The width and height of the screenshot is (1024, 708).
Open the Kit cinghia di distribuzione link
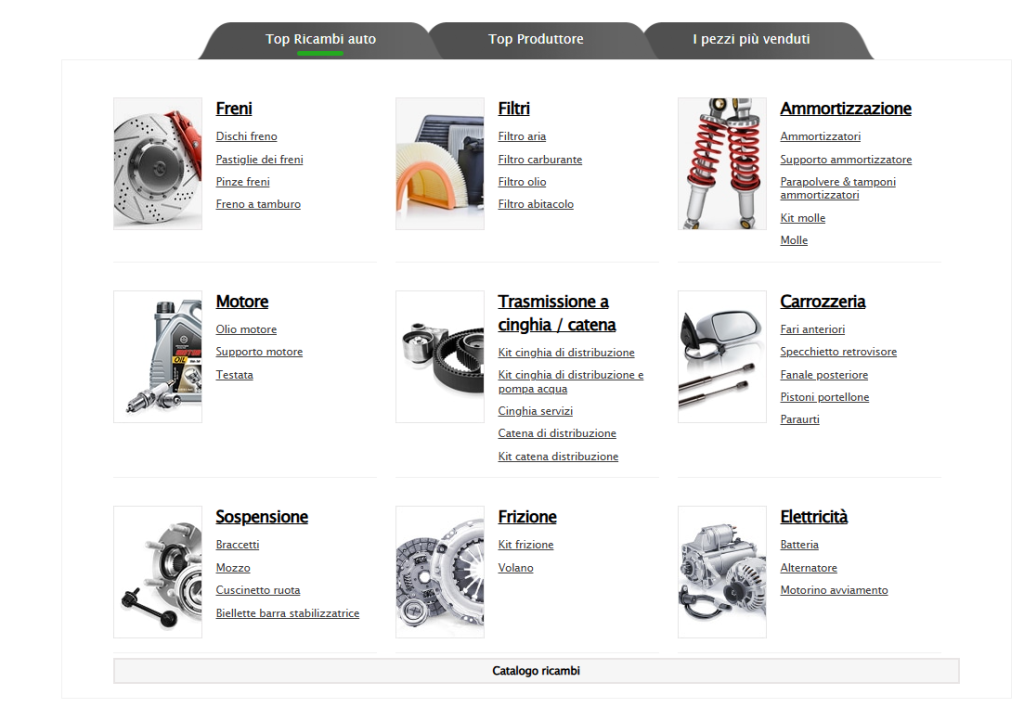566,353
